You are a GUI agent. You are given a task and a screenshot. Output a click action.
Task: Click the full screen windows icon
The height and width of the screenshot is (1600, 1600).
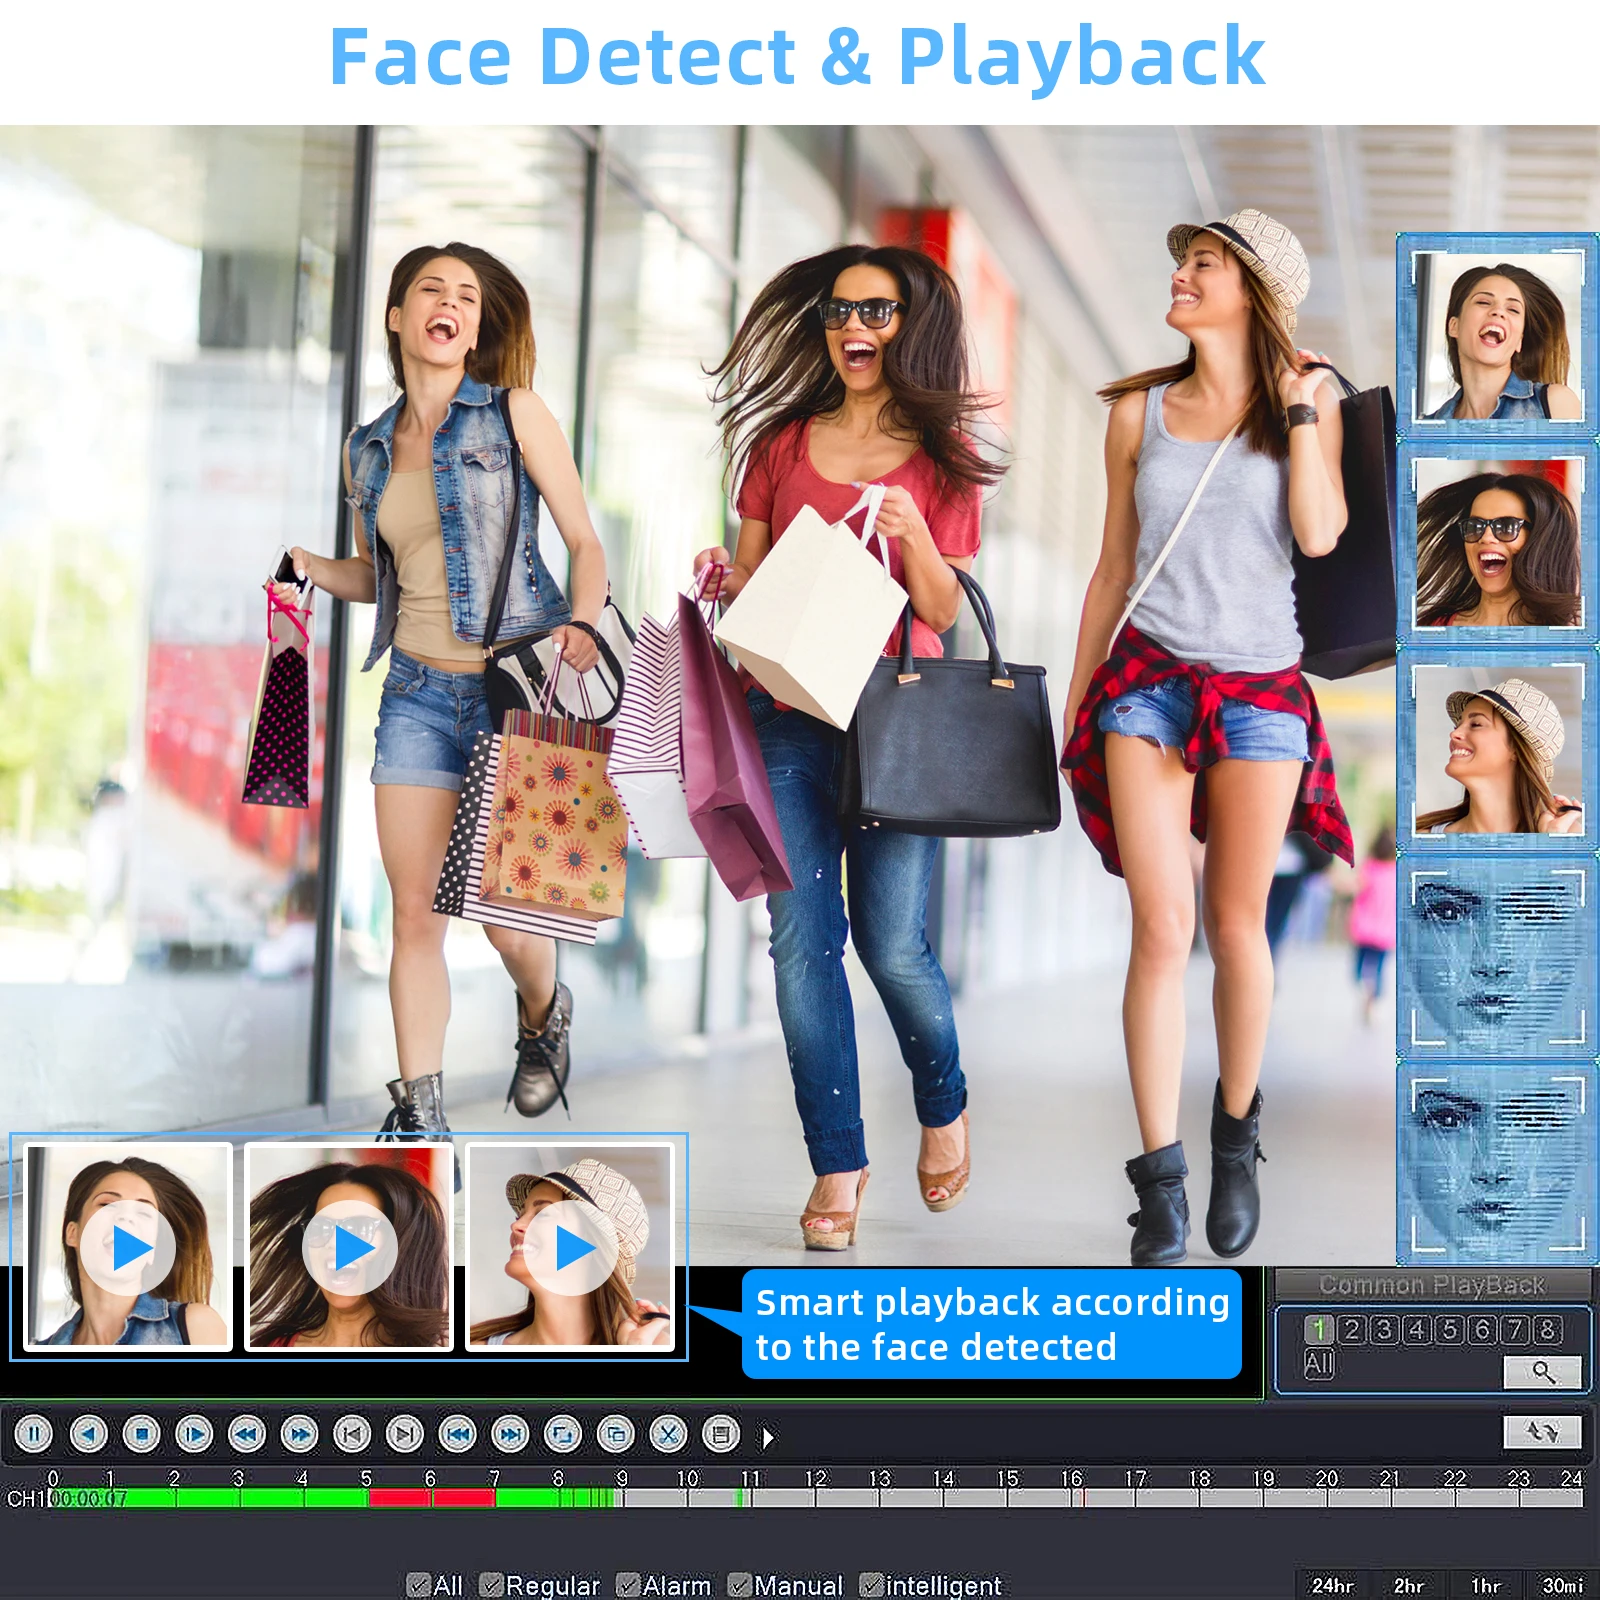click(616, 1435)
